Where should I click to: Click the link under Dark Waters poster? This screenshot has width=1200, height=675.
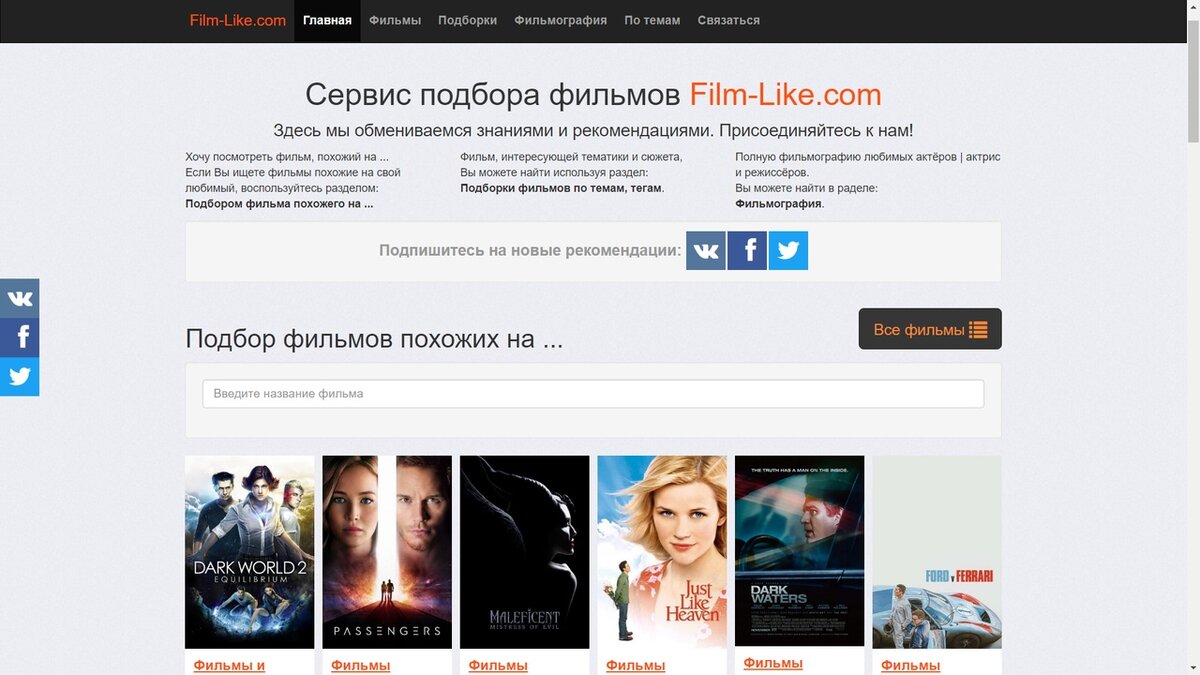[773, 663]
